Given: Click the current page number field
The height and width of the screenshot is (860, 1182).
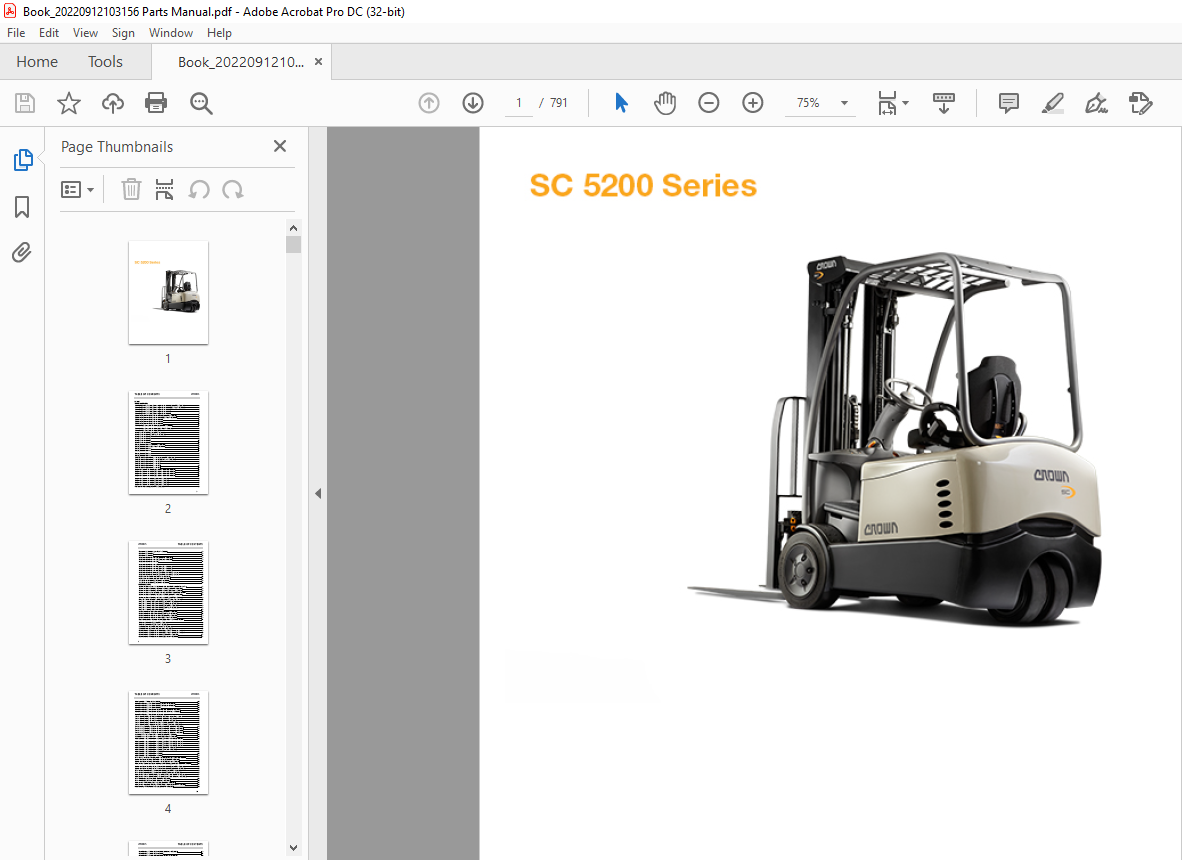Looking at the screenshot, I should 519,103.
